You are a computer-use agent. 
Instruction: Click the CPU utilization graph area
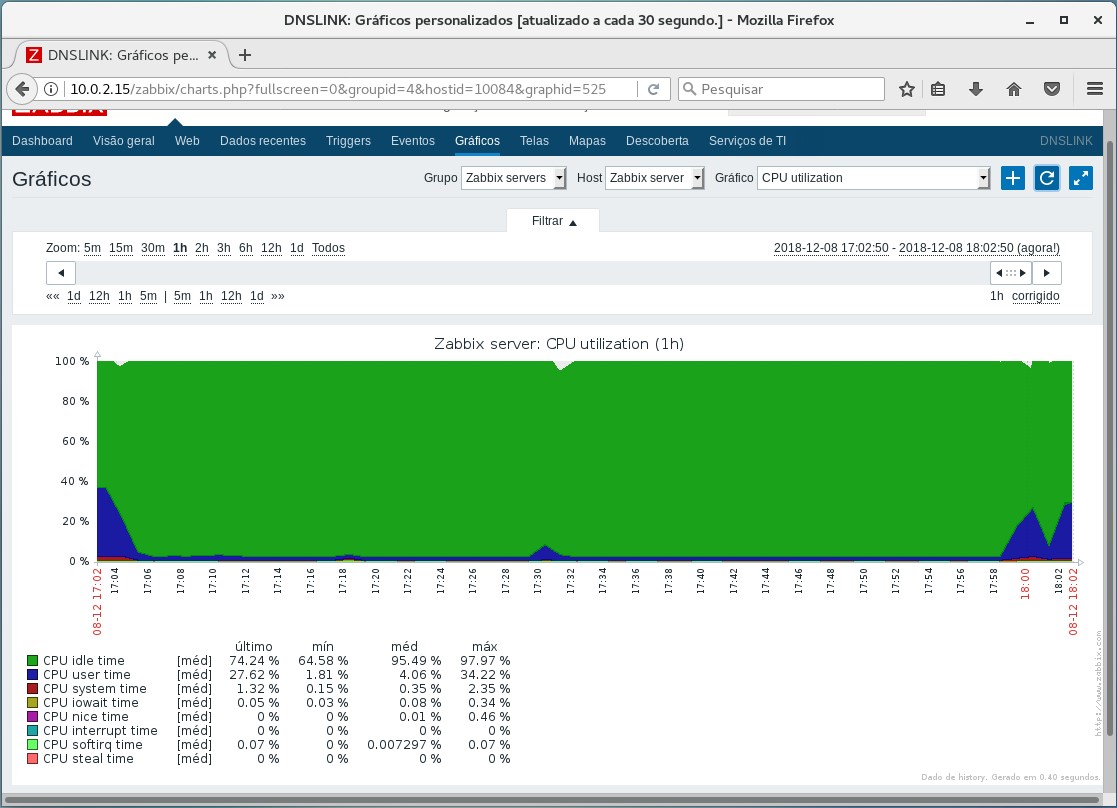click(584, 461)
